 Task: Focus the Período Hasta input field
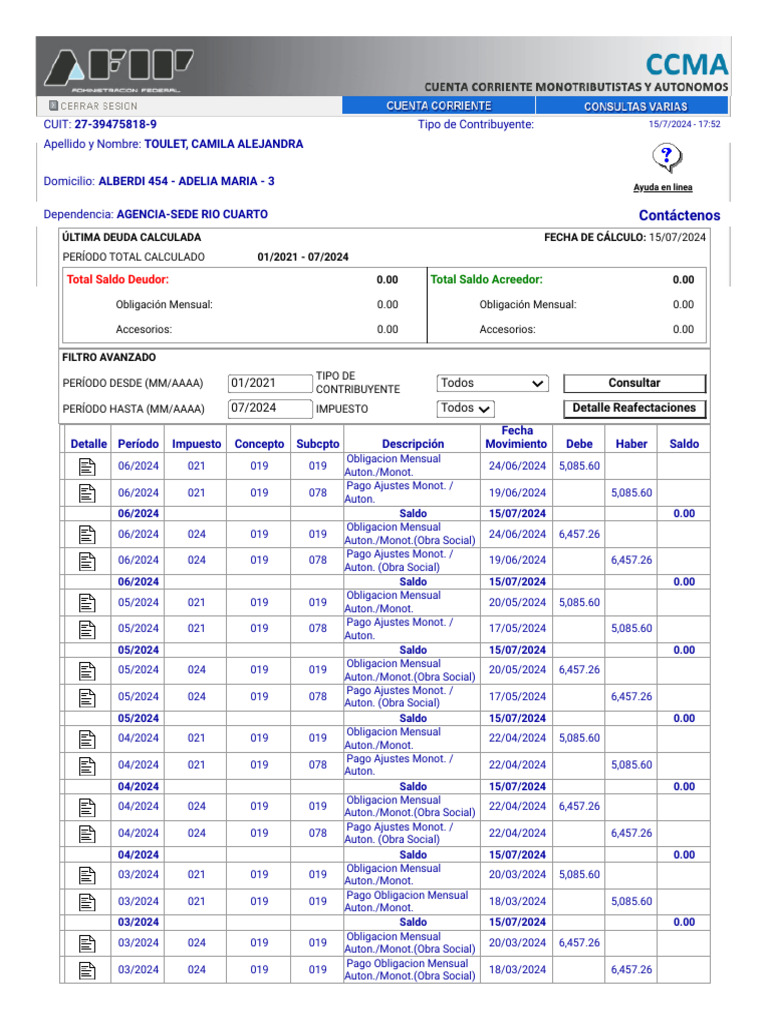(269, 408)
